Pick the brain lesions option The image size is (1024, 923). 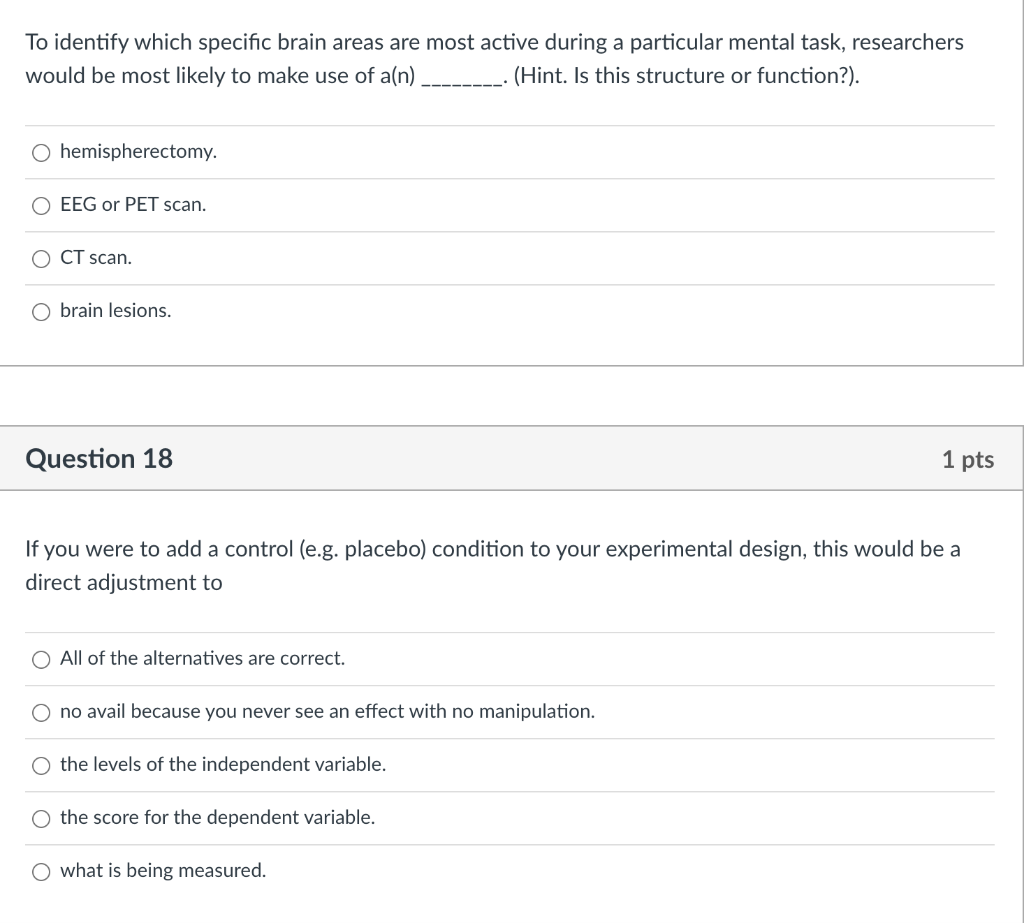(x=41, y=312)
